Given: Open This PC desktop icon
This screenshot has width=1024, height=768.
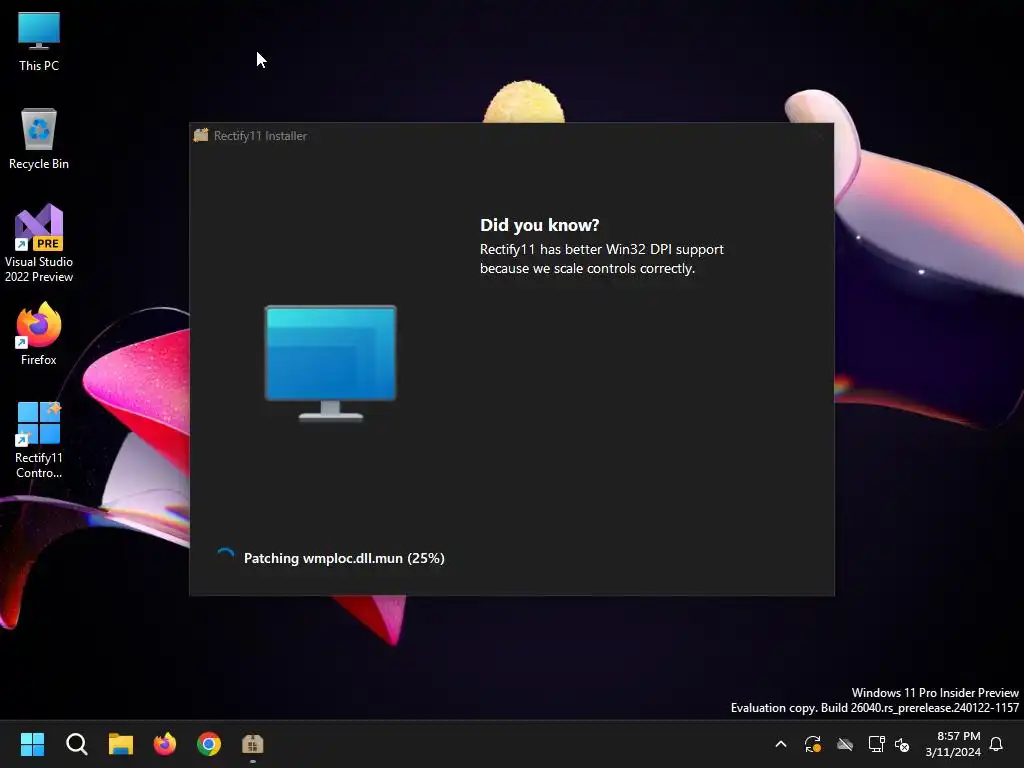Looking at the screenshot, I should (x=39, y=41).
